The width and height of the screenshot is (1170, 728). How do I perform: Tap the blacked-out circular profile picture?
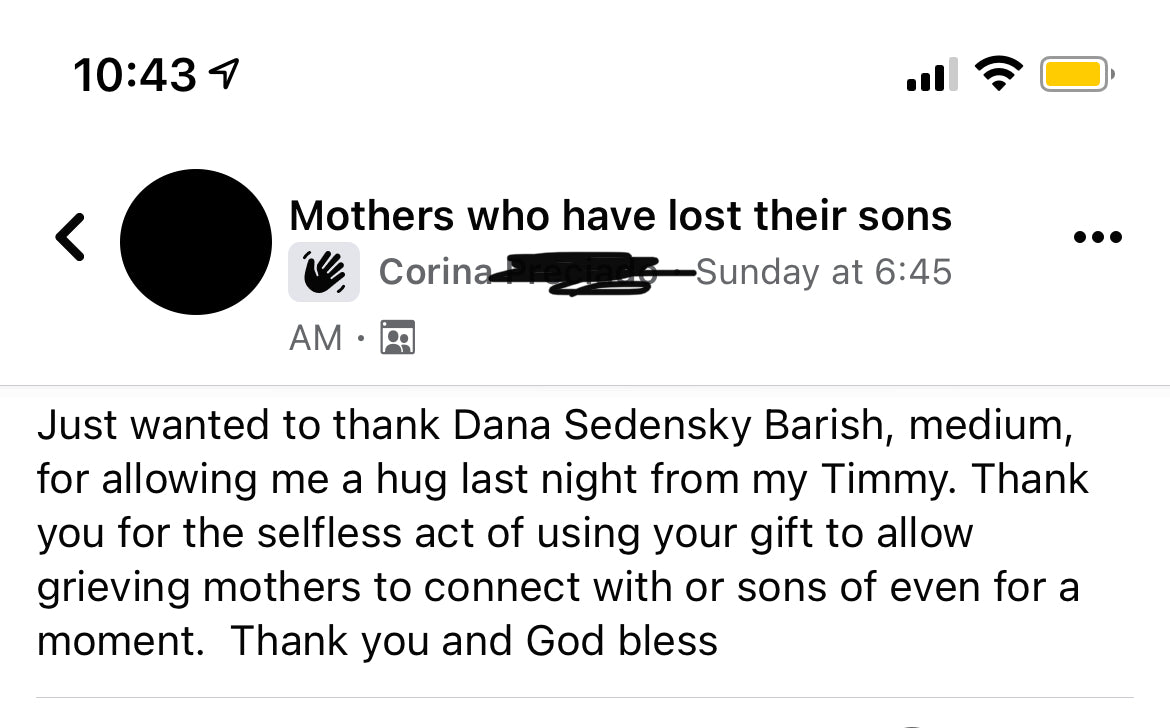click(196, 242)
